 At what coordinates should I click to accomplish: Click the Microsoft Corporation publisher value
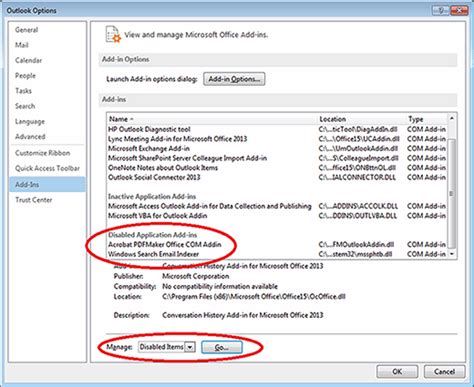[x=196, y=276]
